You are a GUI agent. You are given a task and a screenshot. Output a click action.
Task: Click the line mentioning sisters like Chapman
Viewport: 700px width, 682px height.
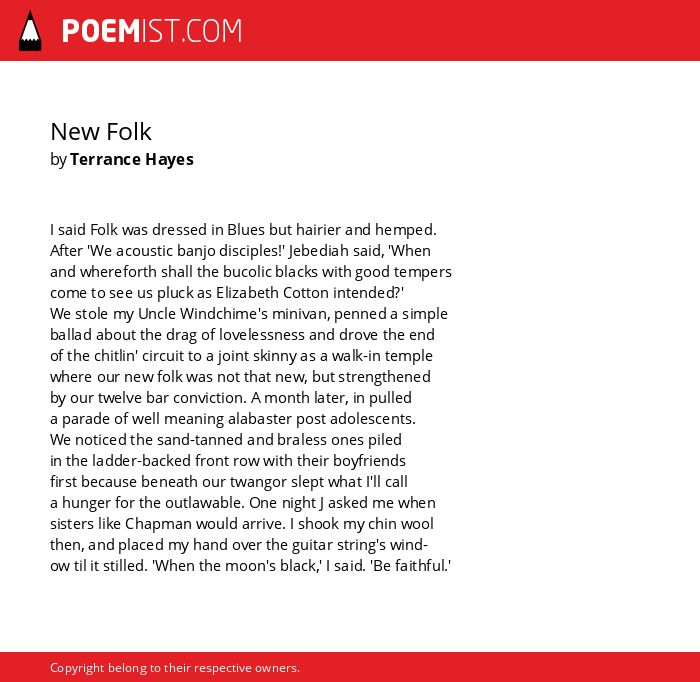point(242,524)
